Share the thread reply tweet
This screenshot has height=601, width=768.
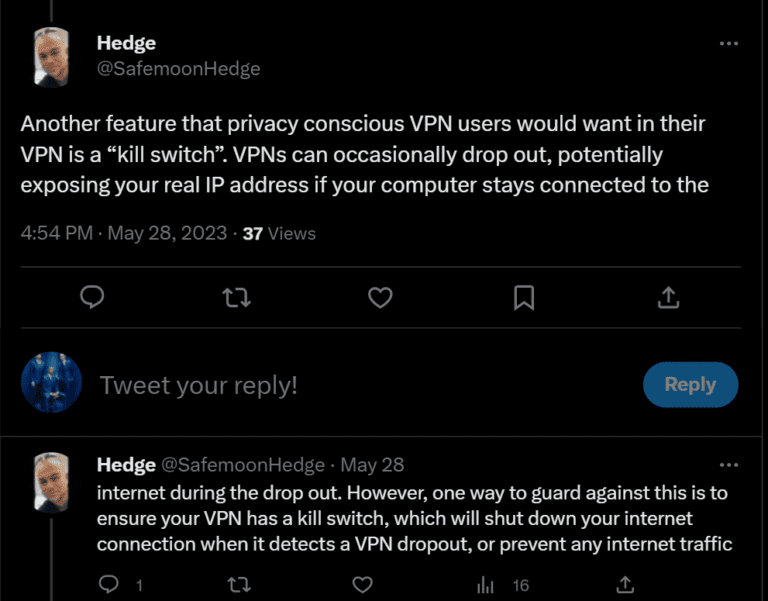[x=625, y=583]
